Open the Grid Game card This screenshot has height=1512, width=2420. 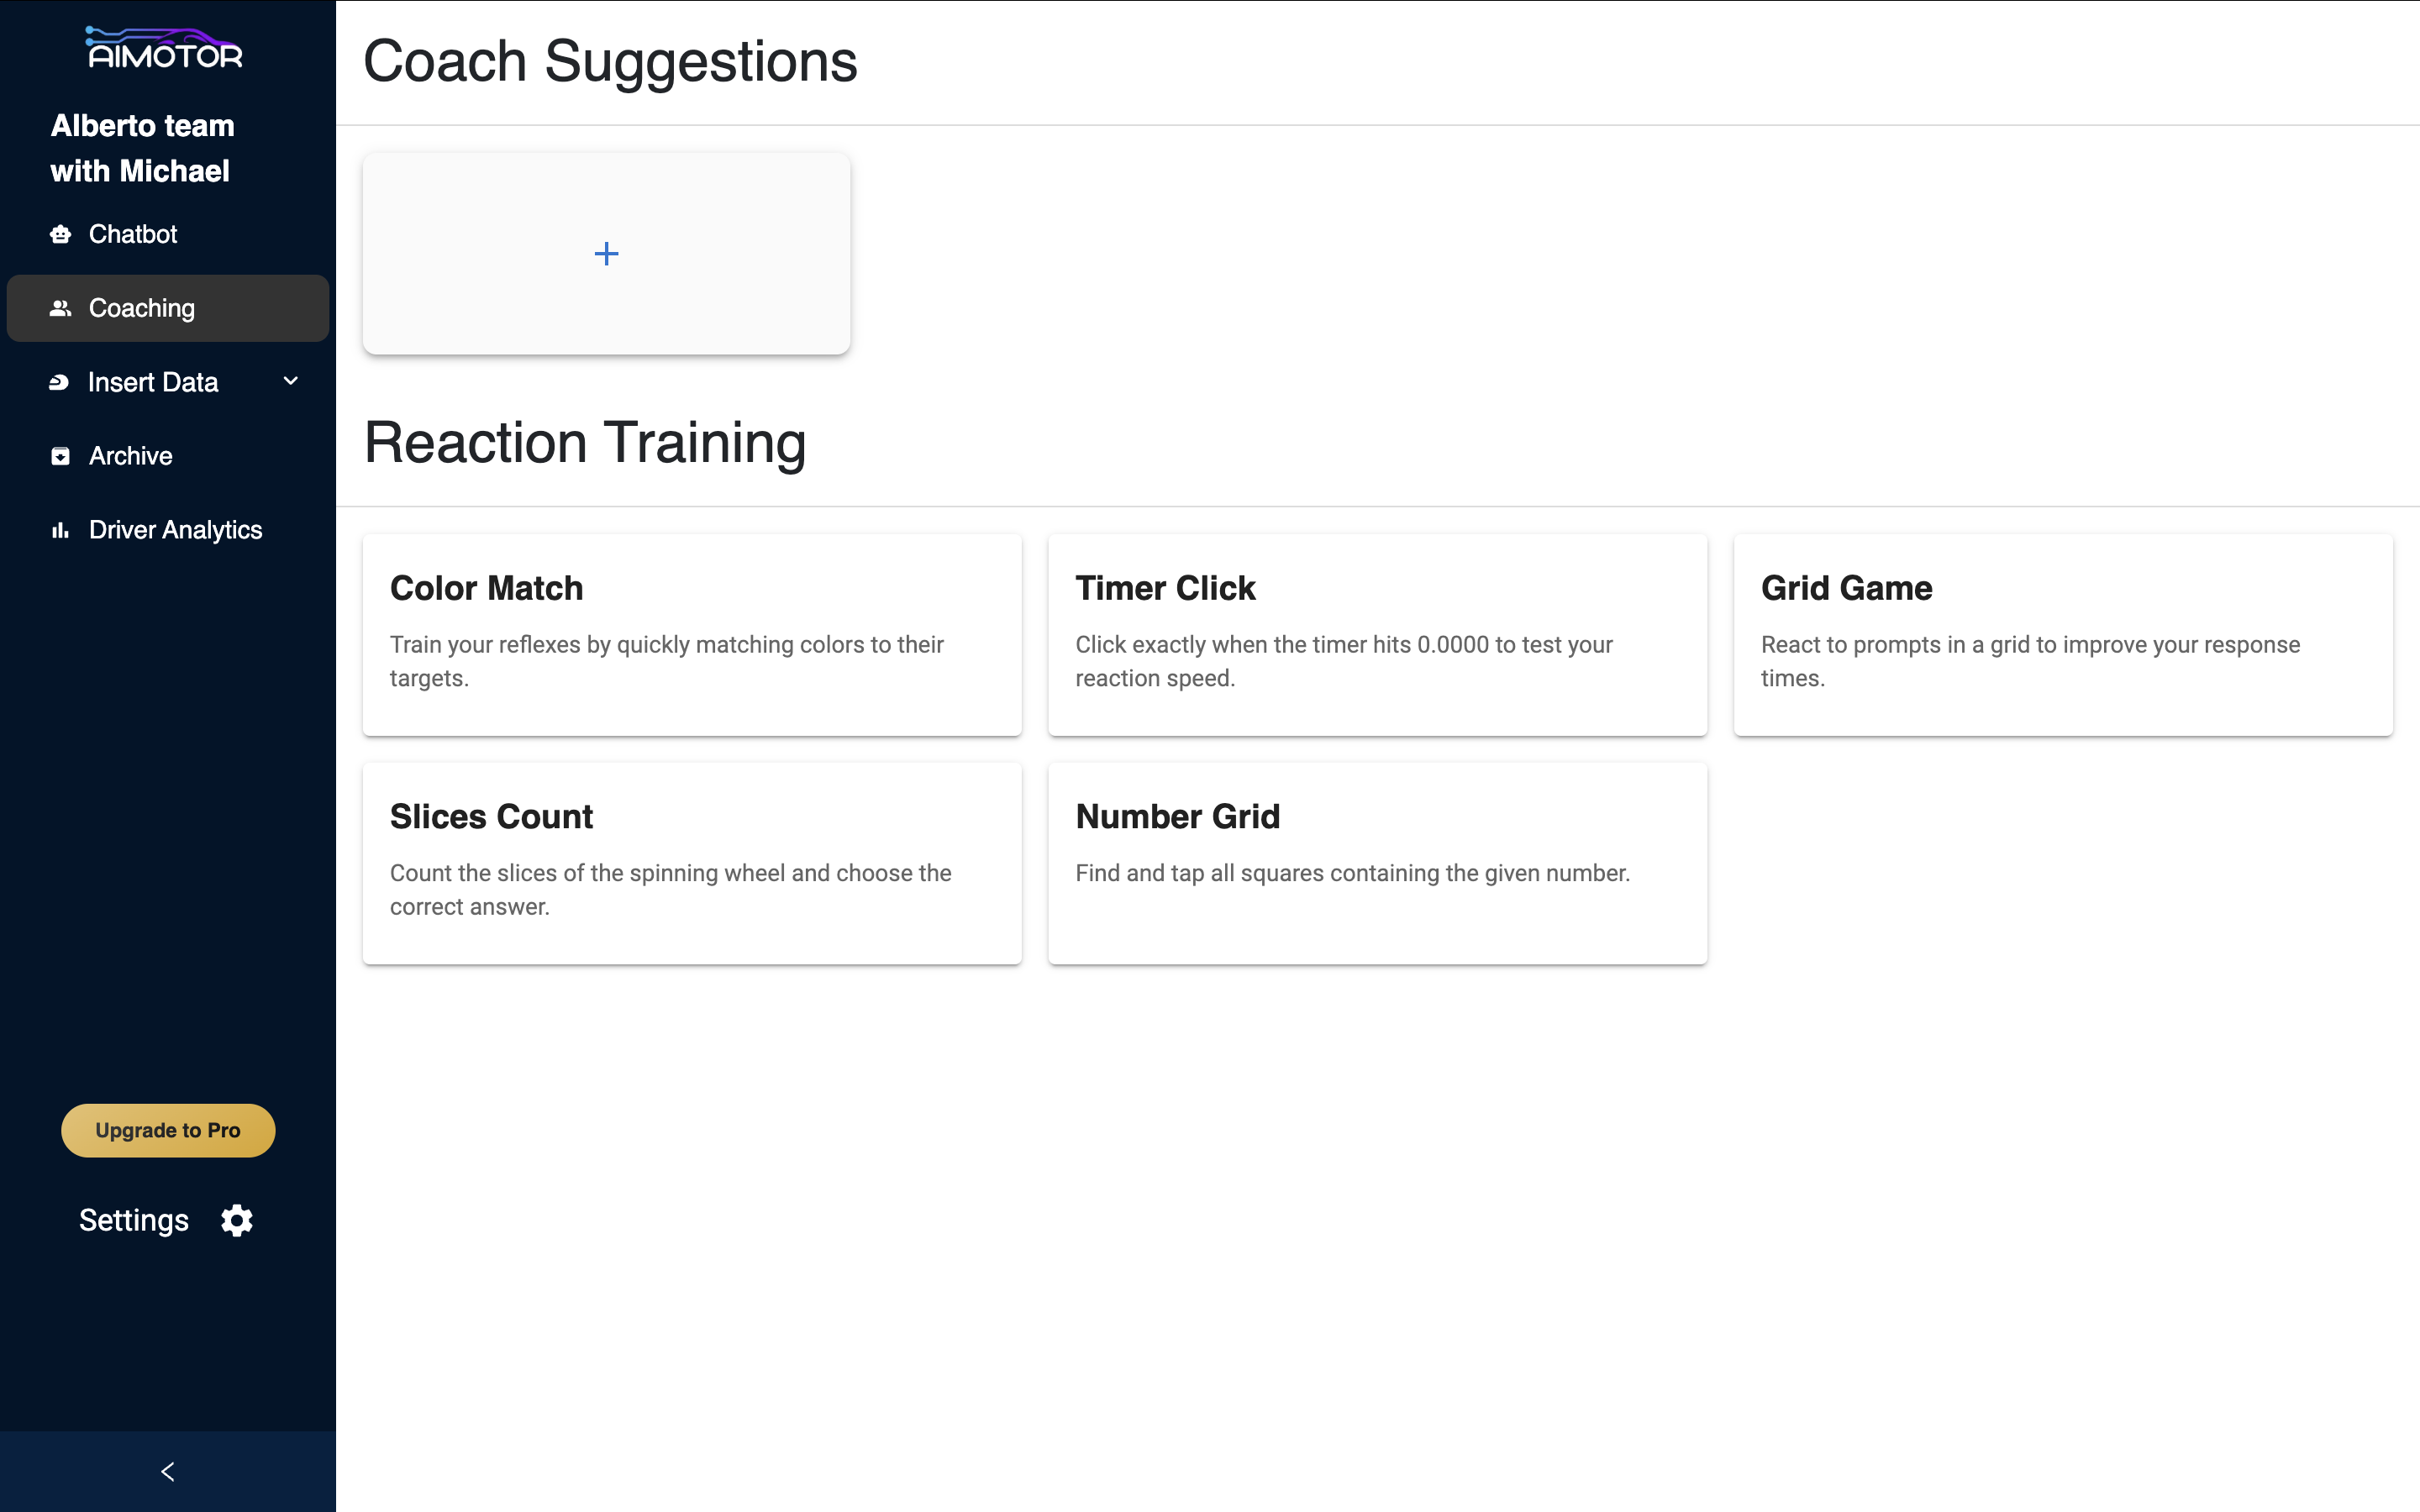point(2062,634)
